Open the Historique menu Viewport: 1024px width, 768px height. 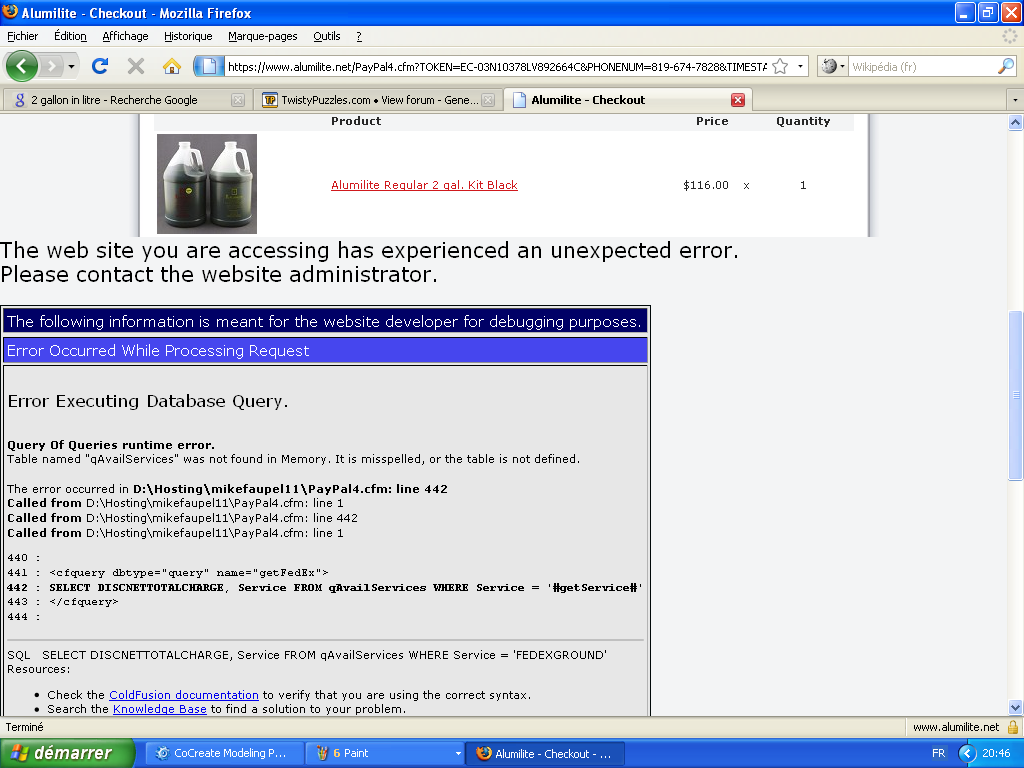point(188,37)
